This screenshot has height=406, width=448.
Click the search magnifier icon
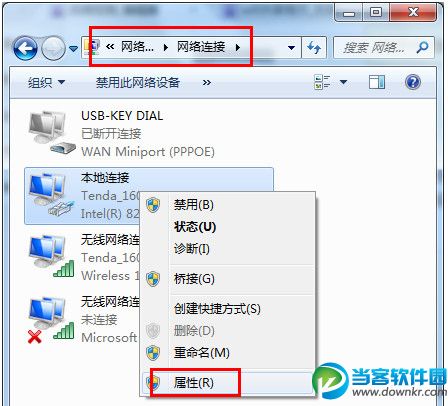pos(422,48)
